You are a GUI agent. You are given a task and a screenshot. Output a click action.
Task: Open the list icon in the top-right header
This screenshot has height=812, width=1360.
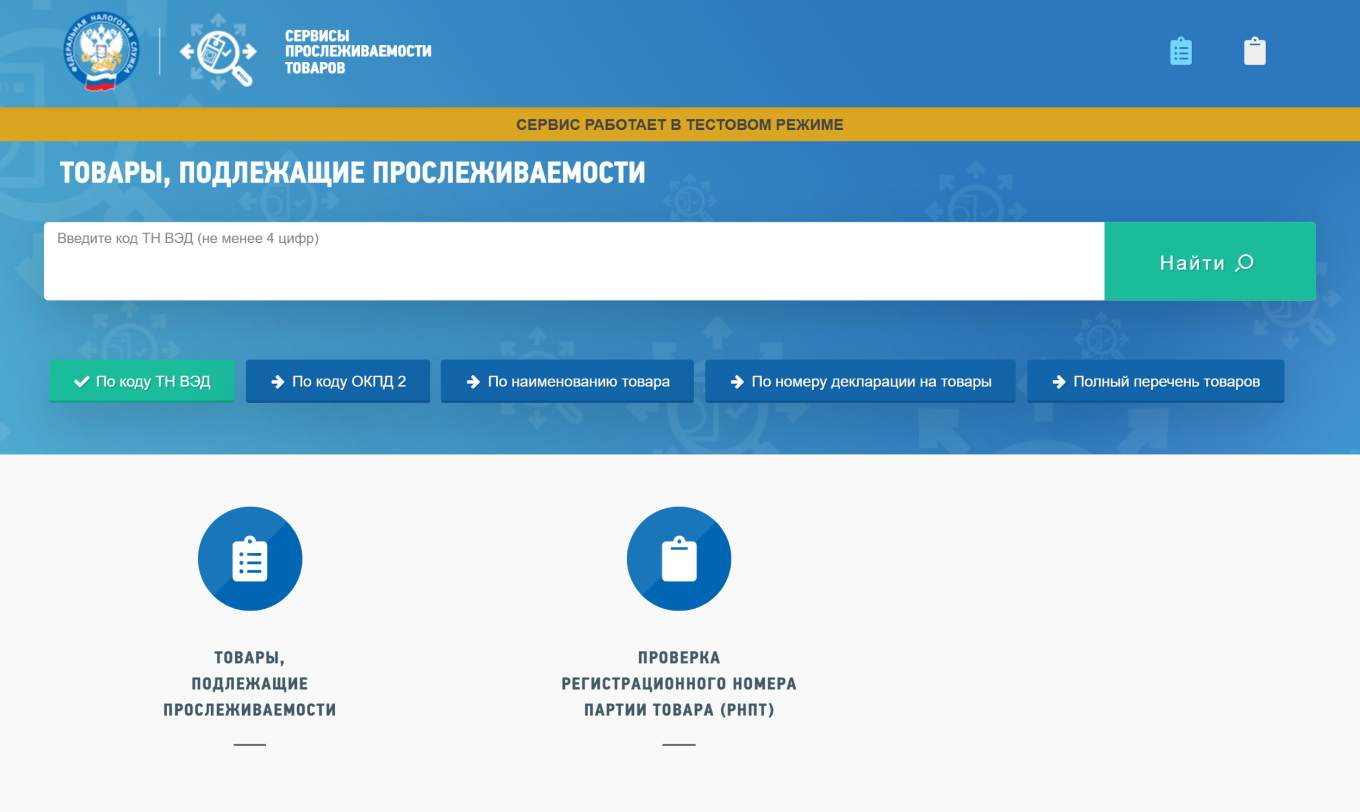(1181, 50)
